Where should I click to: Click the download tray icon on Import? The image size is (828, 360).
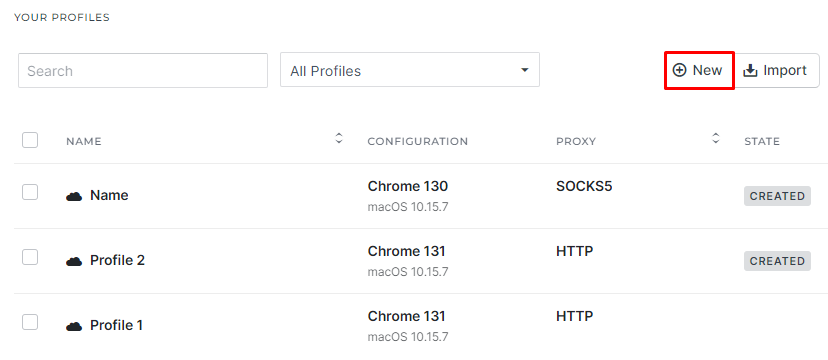pyautogui.click(x=750, y=70)
